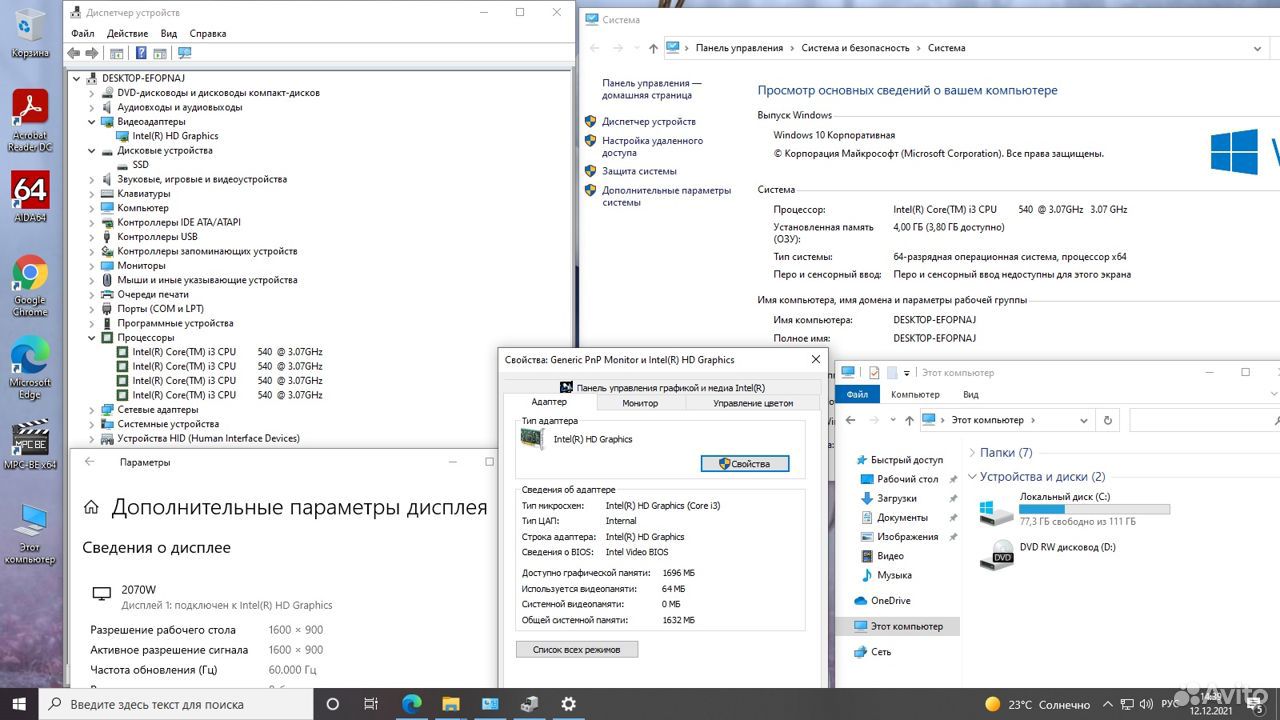Open Microsoft Edge desktop shortcut
1280x720 pixels.
30,369
